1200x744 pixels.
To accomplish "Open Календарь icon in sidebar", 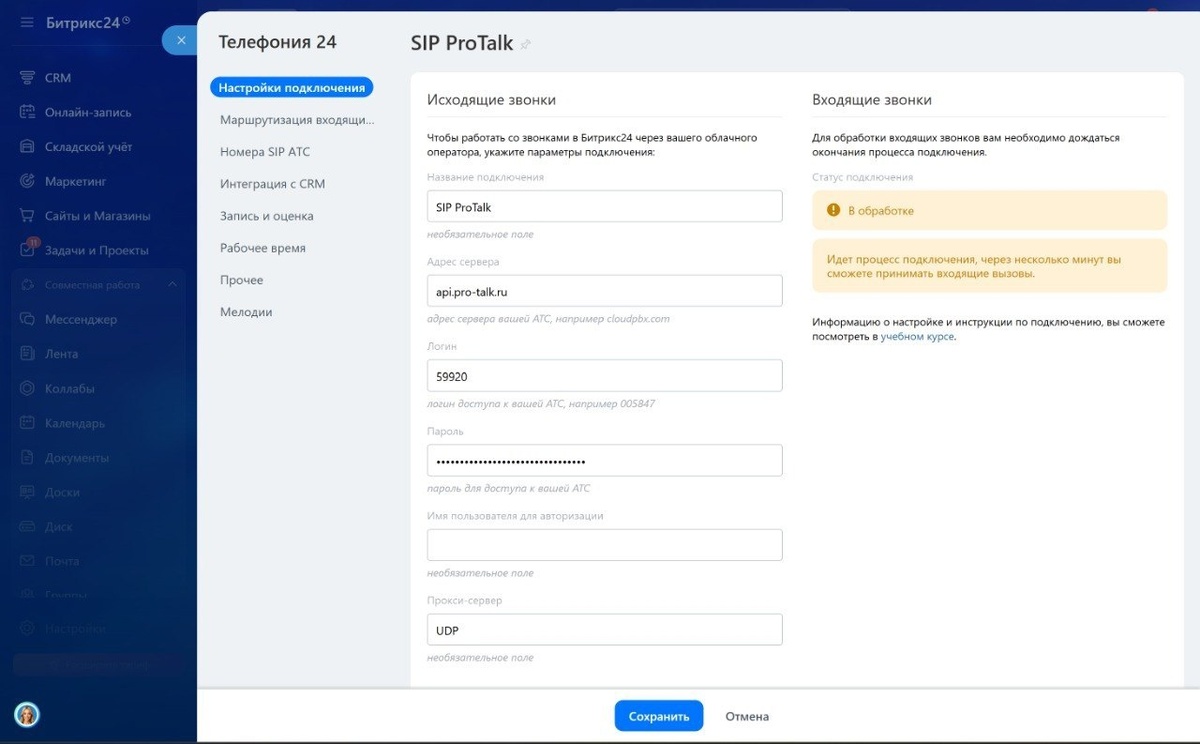I will tap(27, 423).
